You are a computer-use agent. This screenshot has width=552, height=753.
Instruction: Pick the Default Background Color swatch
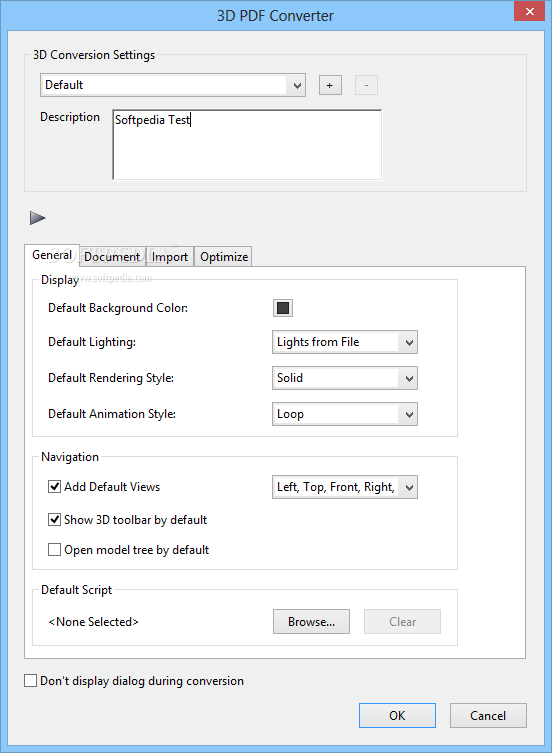coord(283,308)
